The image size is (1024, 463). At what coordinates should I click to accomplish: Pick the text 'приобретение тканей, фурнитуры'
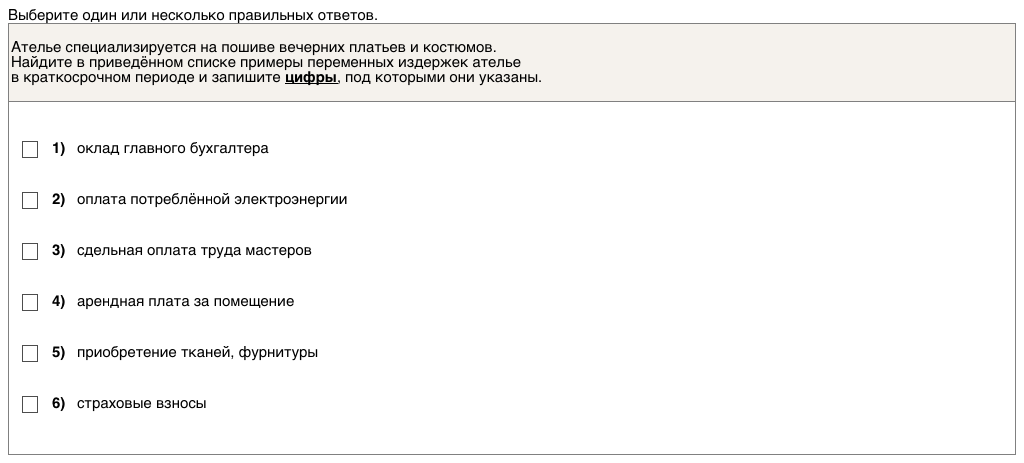pyautogui.click(x=197, y=353)
